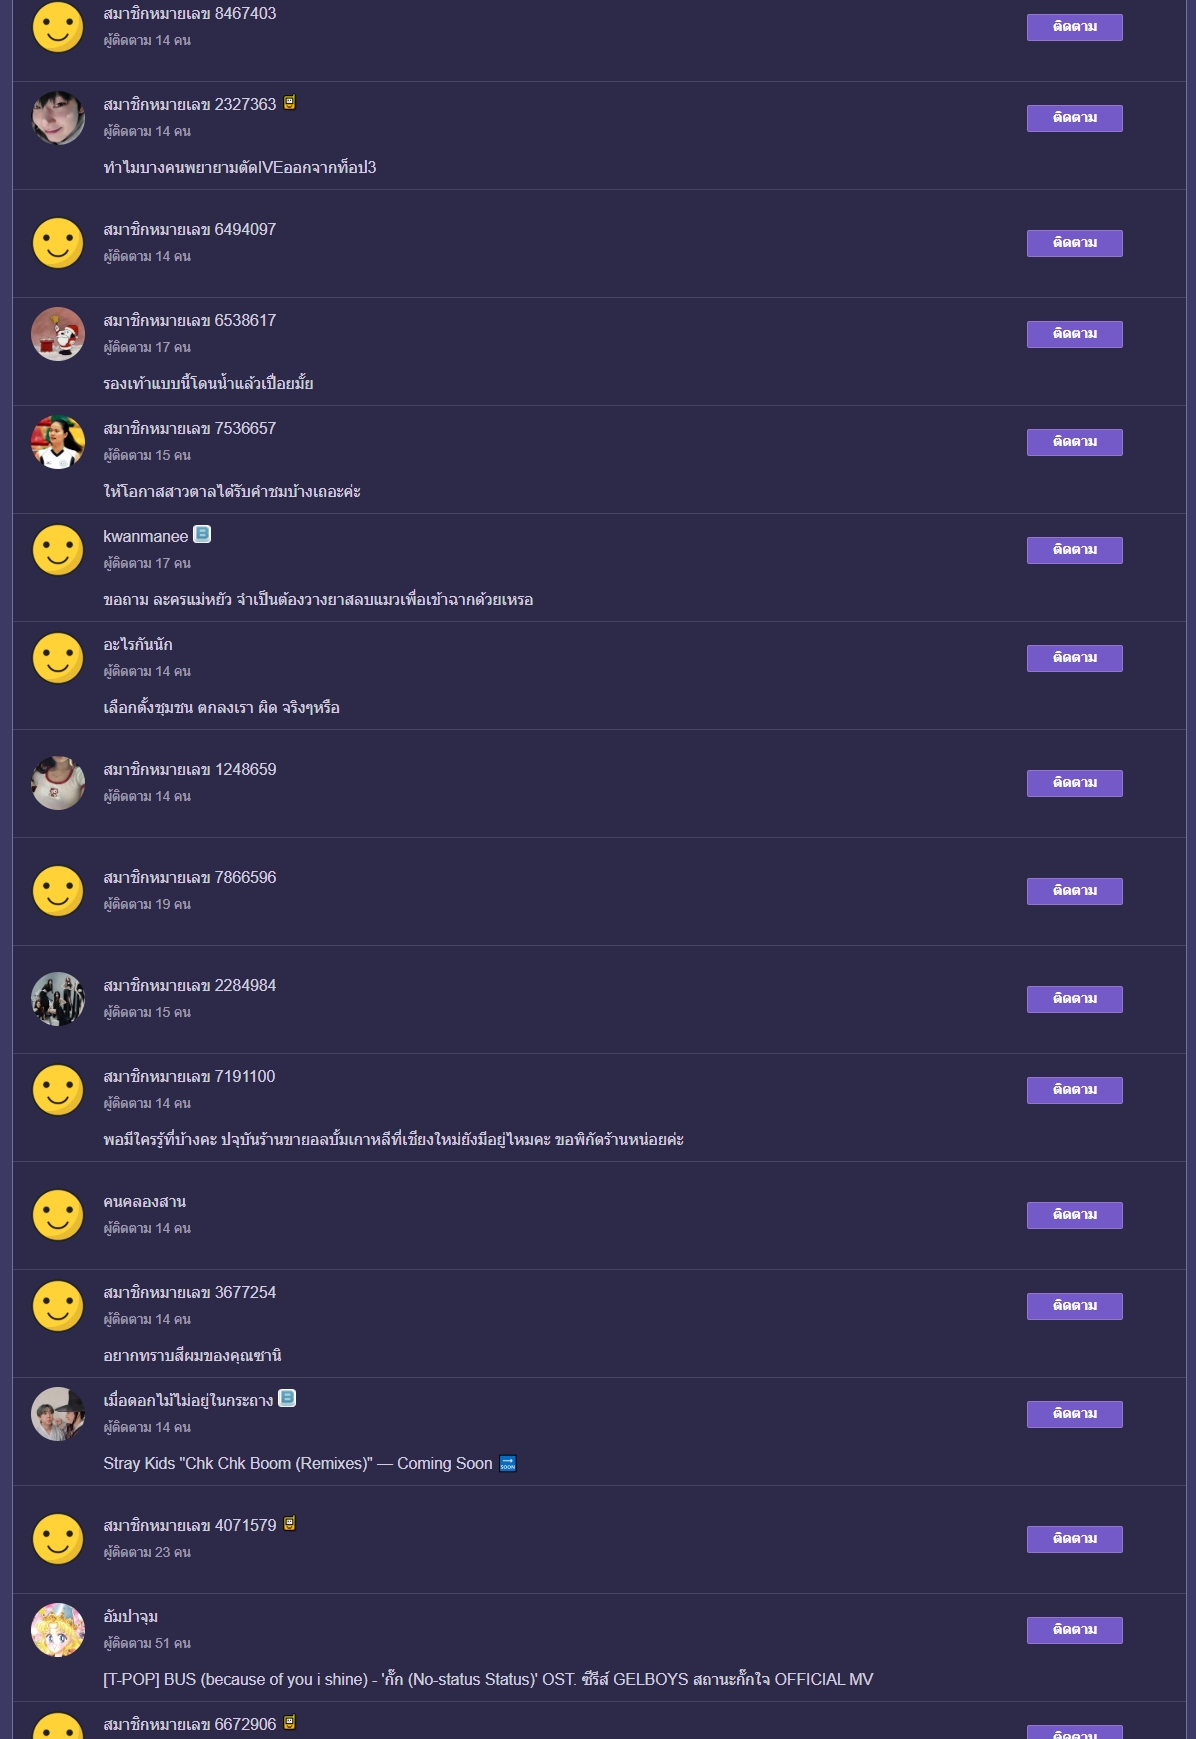The width and height of the screenshot is (1196, 1739).
Task: Click the yellow badge next to member 2327363
Action: click(289, 102)
